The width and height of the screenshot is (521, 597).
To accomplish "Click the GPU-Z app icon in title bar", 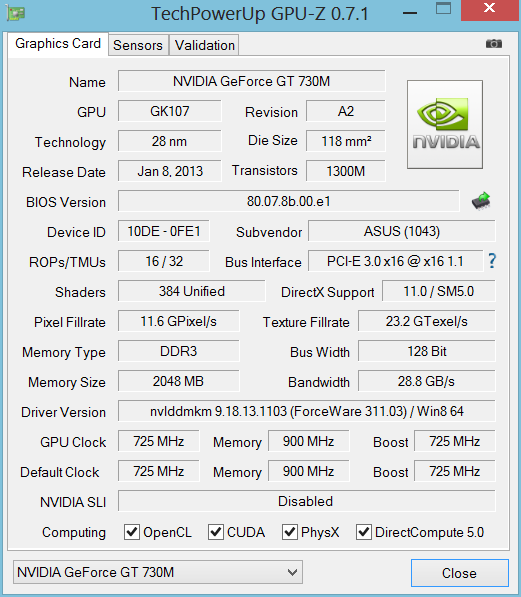I will pyautogui.click(x=16, y=14).
